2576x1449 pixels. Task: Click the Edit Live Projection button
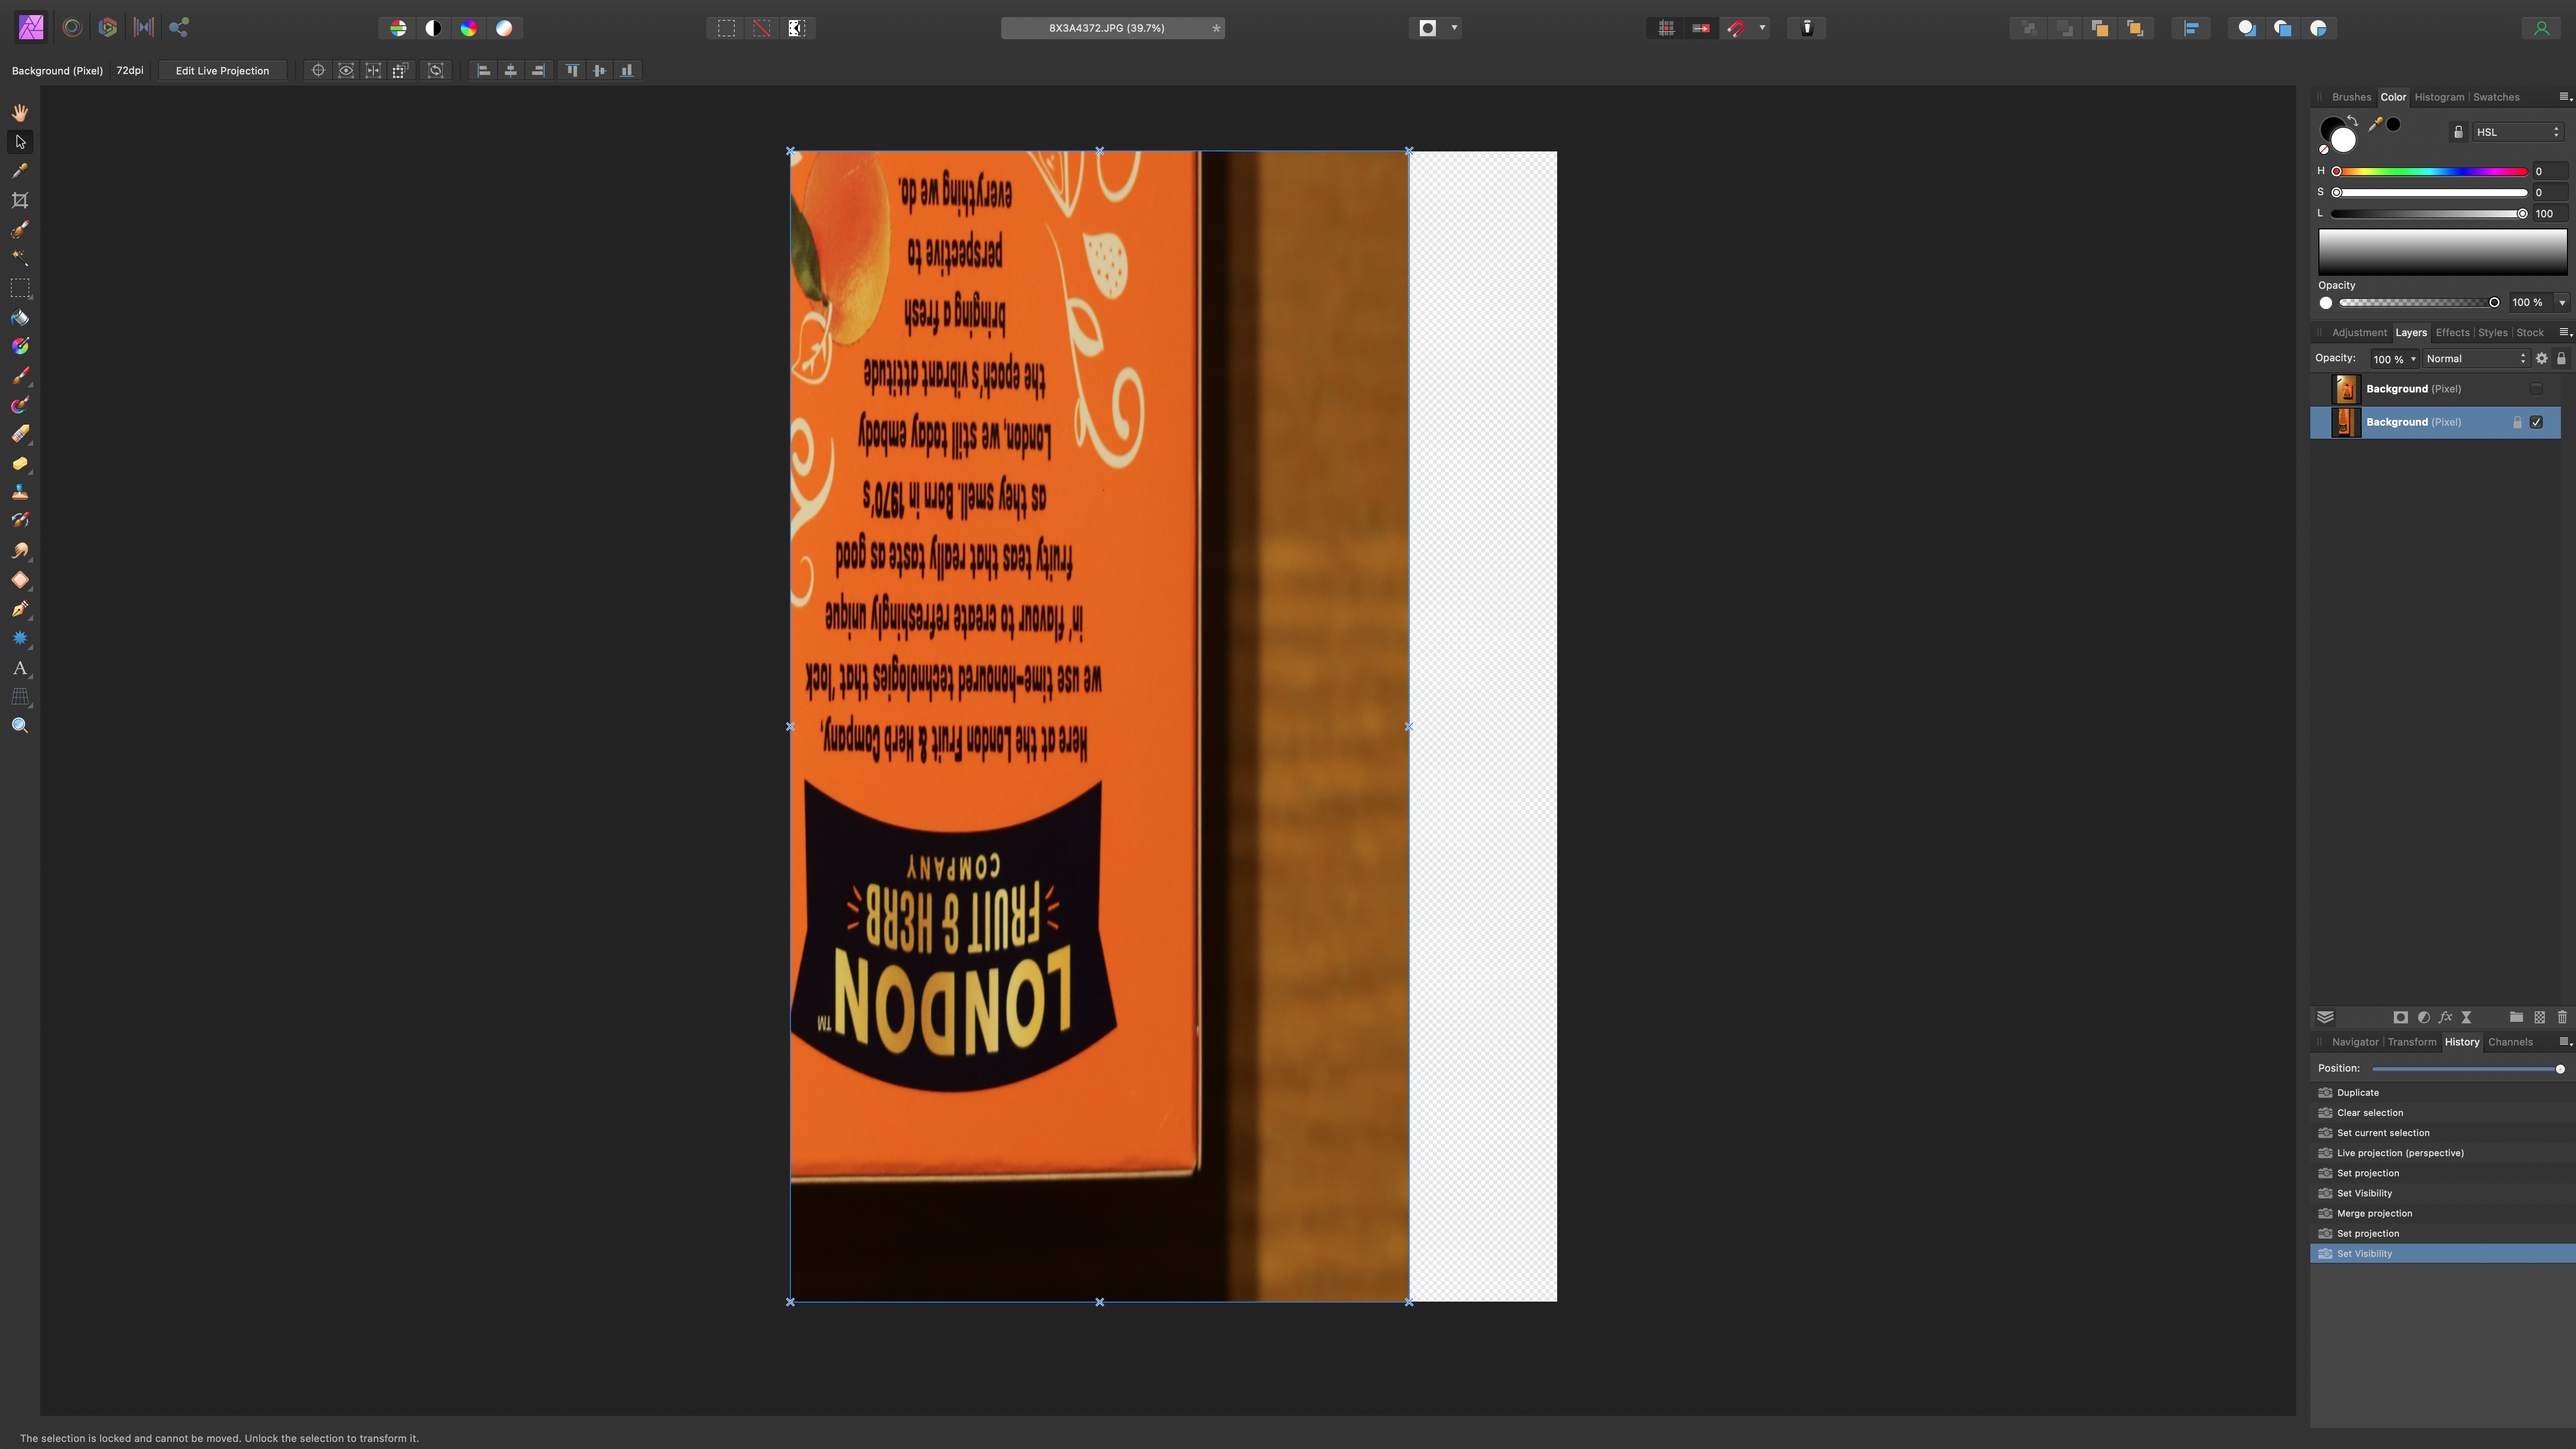(x=222, y=70)
